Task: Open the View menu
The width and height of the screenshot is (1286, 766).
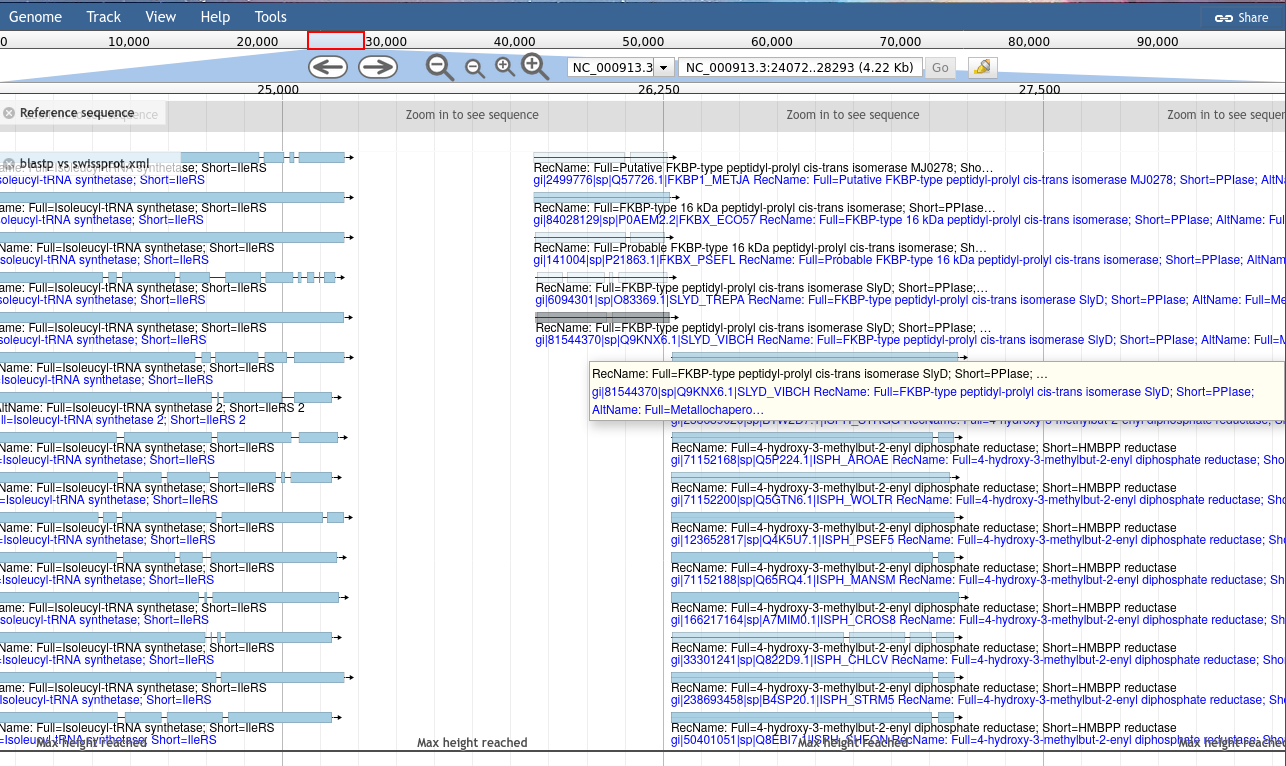Action: click(x=161, y=17)
